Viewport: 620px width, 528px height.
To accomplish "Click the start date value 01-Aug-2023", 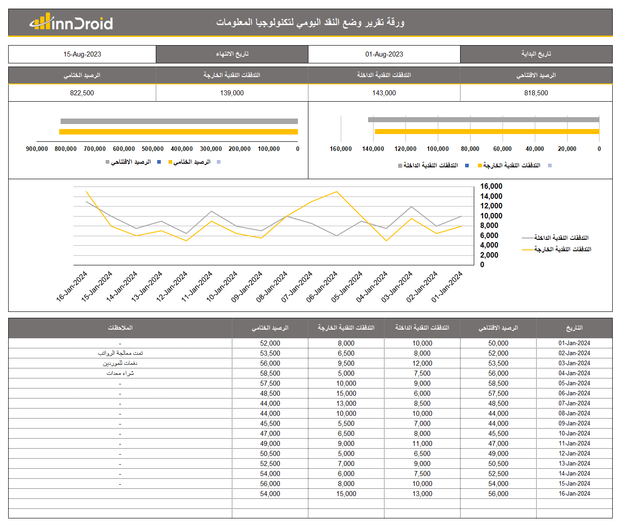I will pyautogui.click(x=384, y=54).
